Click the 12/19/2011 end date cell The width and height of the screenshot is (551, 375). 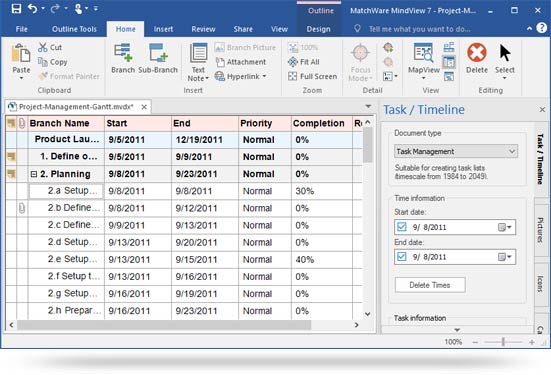tap(205, 140)
